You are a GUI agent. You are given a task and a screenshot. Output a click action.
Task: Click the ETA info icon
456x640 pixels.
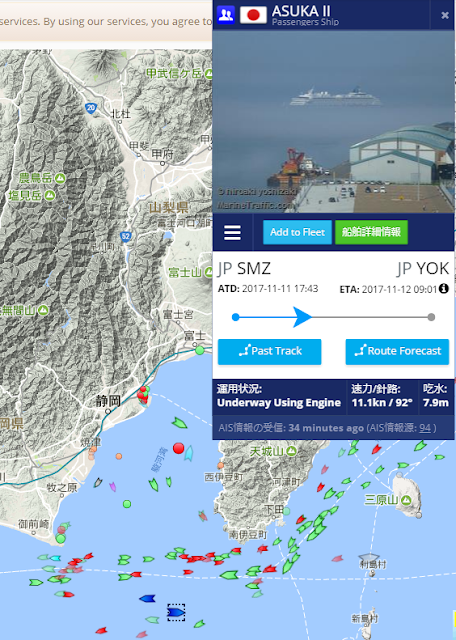pyautogui.click(x=444, y=289)
